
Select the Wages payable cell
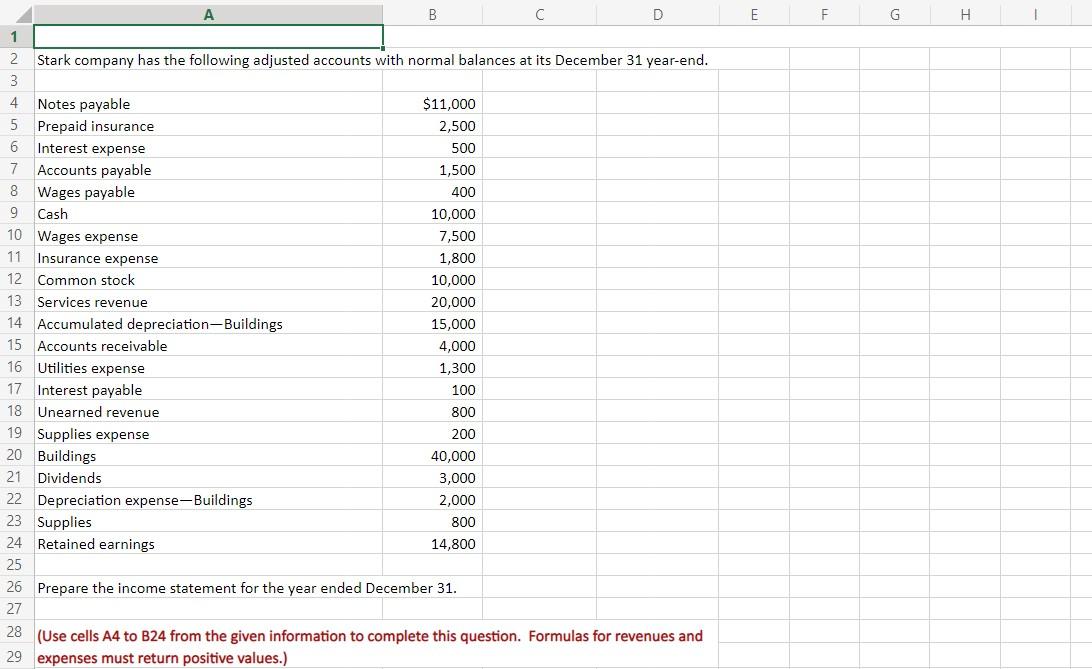(x=208, y=191)
